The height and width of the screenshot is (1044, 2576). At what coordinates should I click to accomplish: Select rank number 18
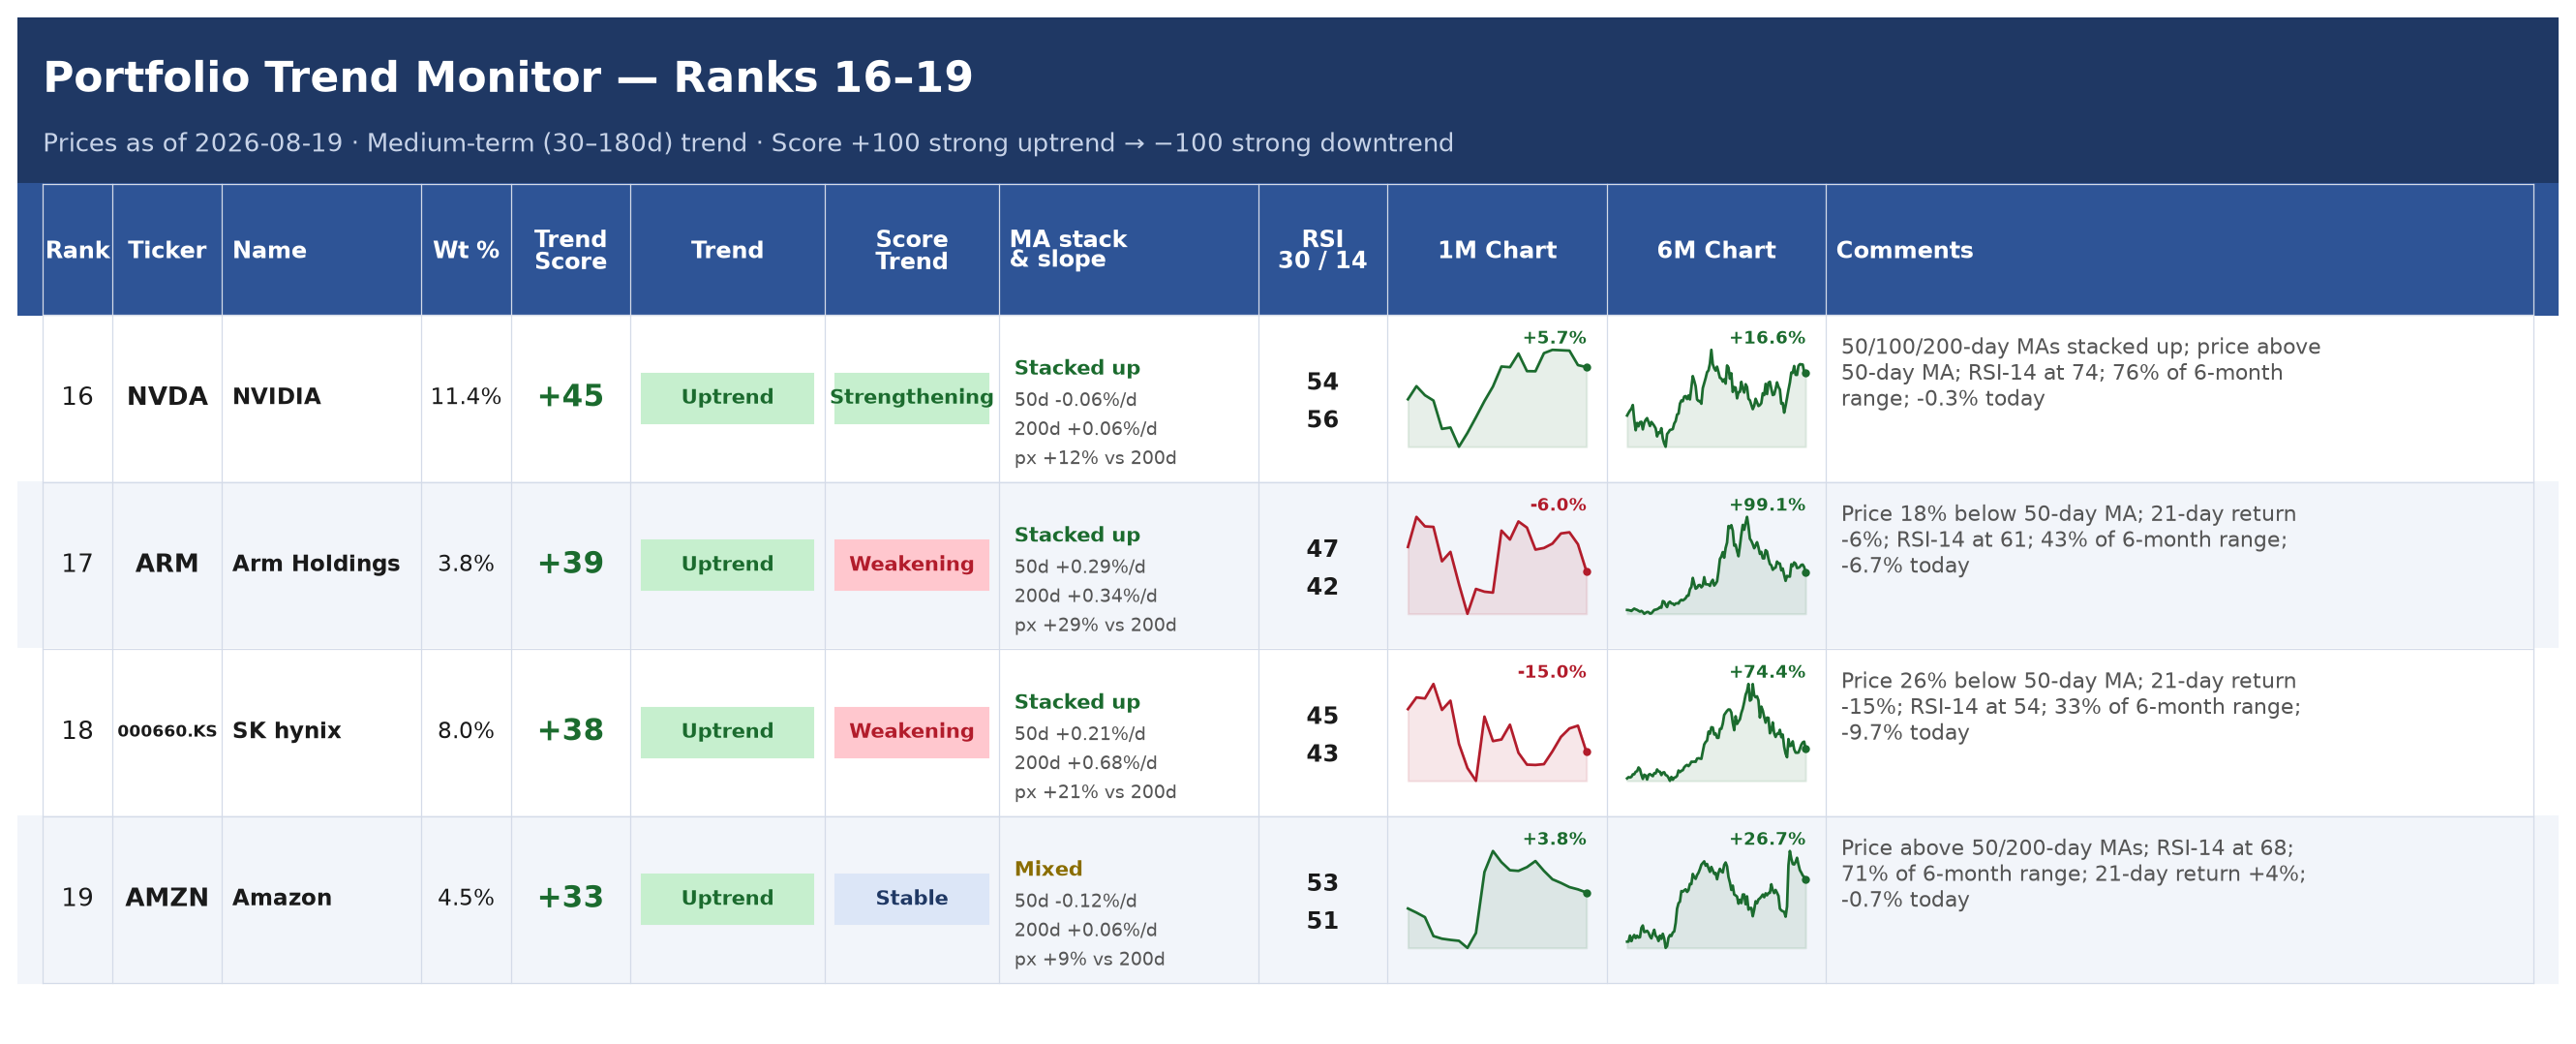[x=77, y=731]
